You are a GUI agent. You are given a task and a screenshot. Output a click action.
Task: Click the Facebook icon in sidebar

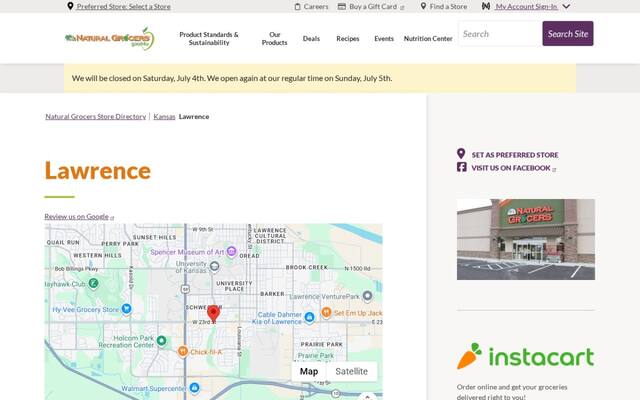[462, 167]
